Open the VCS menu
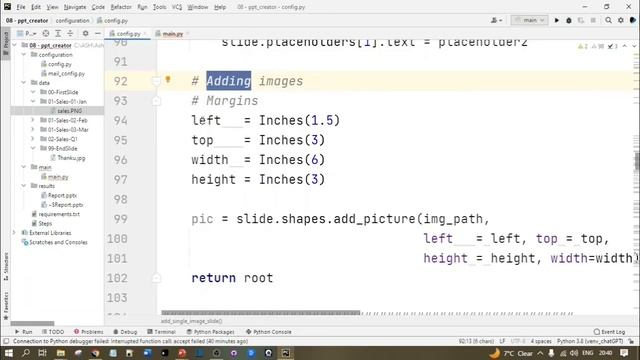The image size is (640, 360). pos(177,7)
